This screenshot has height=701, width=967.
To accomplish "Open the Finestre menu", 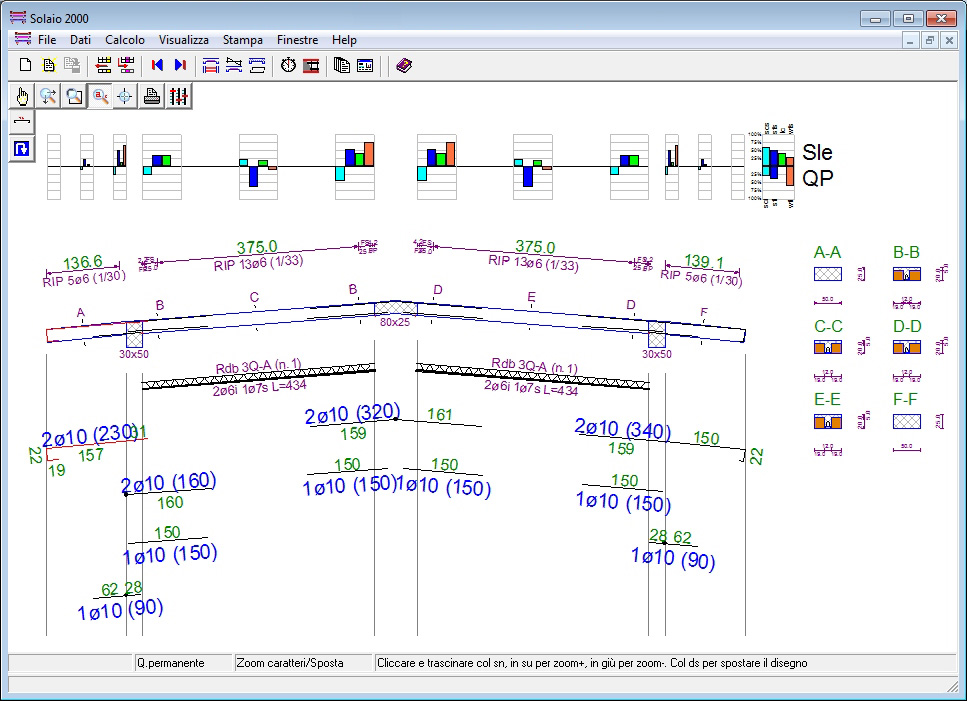I will [297, 40].
